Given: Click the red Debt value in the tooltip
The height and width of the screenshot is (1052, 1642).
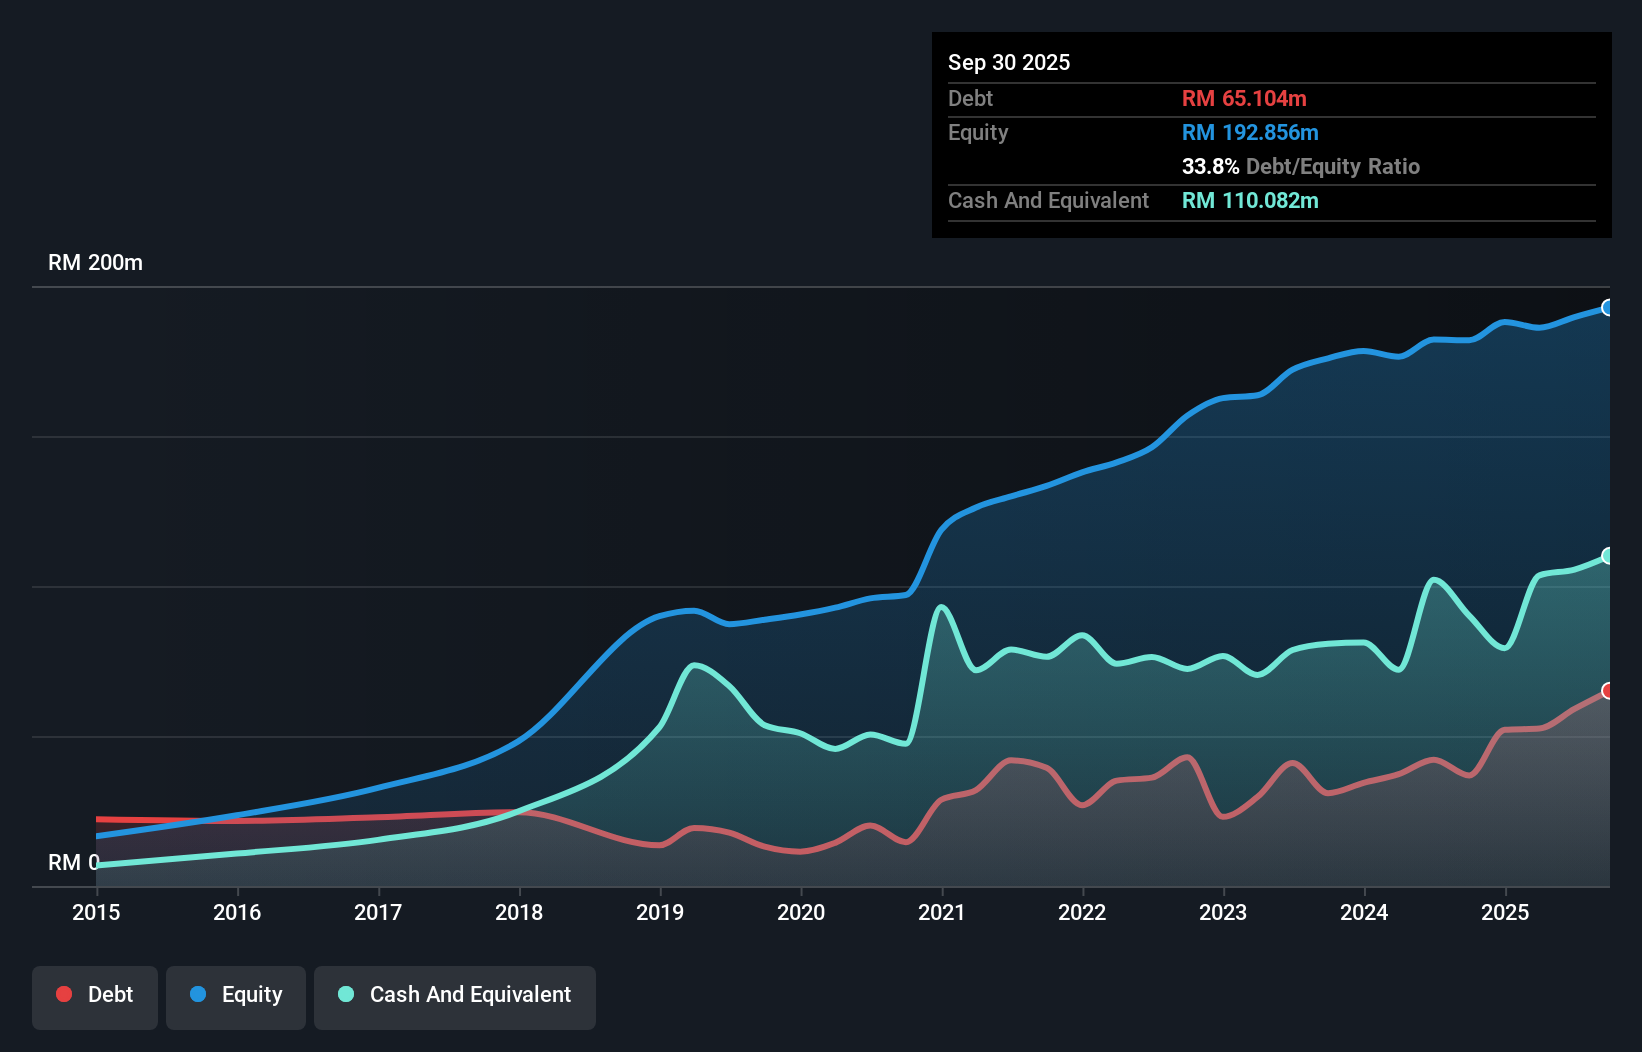Looking at the screenshot, I should pyautogui.click(x=1243, y=98).
